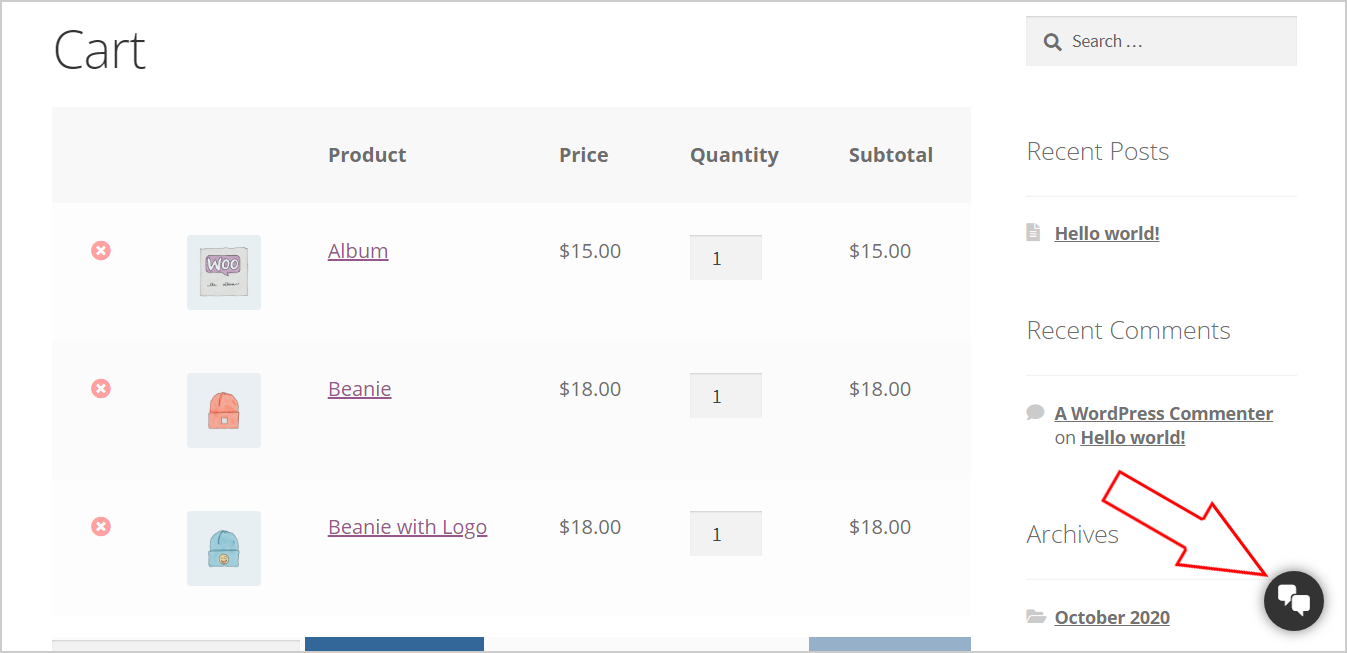Viewport: 1347px width, 653px height.
Task: Open the A WordPress Commenter link
Action: click(1163, 414)
